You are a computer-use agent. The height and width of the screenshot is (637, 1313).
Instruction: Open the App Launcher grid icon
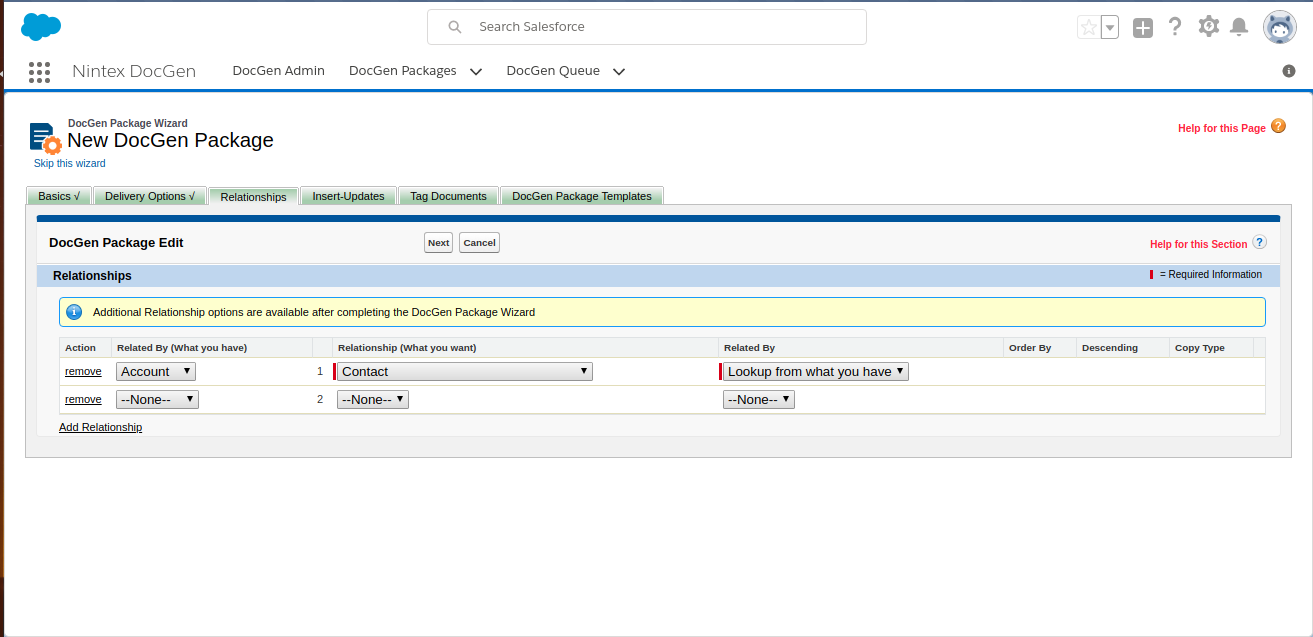point(39,71)
